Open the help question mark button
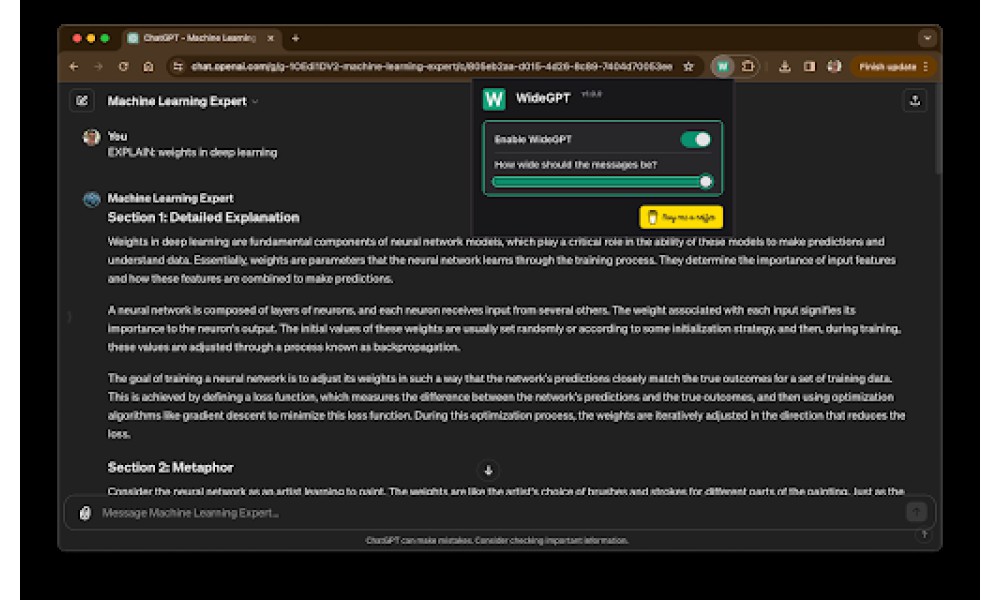Viewport: 1000px width, 600px height. tap(924, 535)
